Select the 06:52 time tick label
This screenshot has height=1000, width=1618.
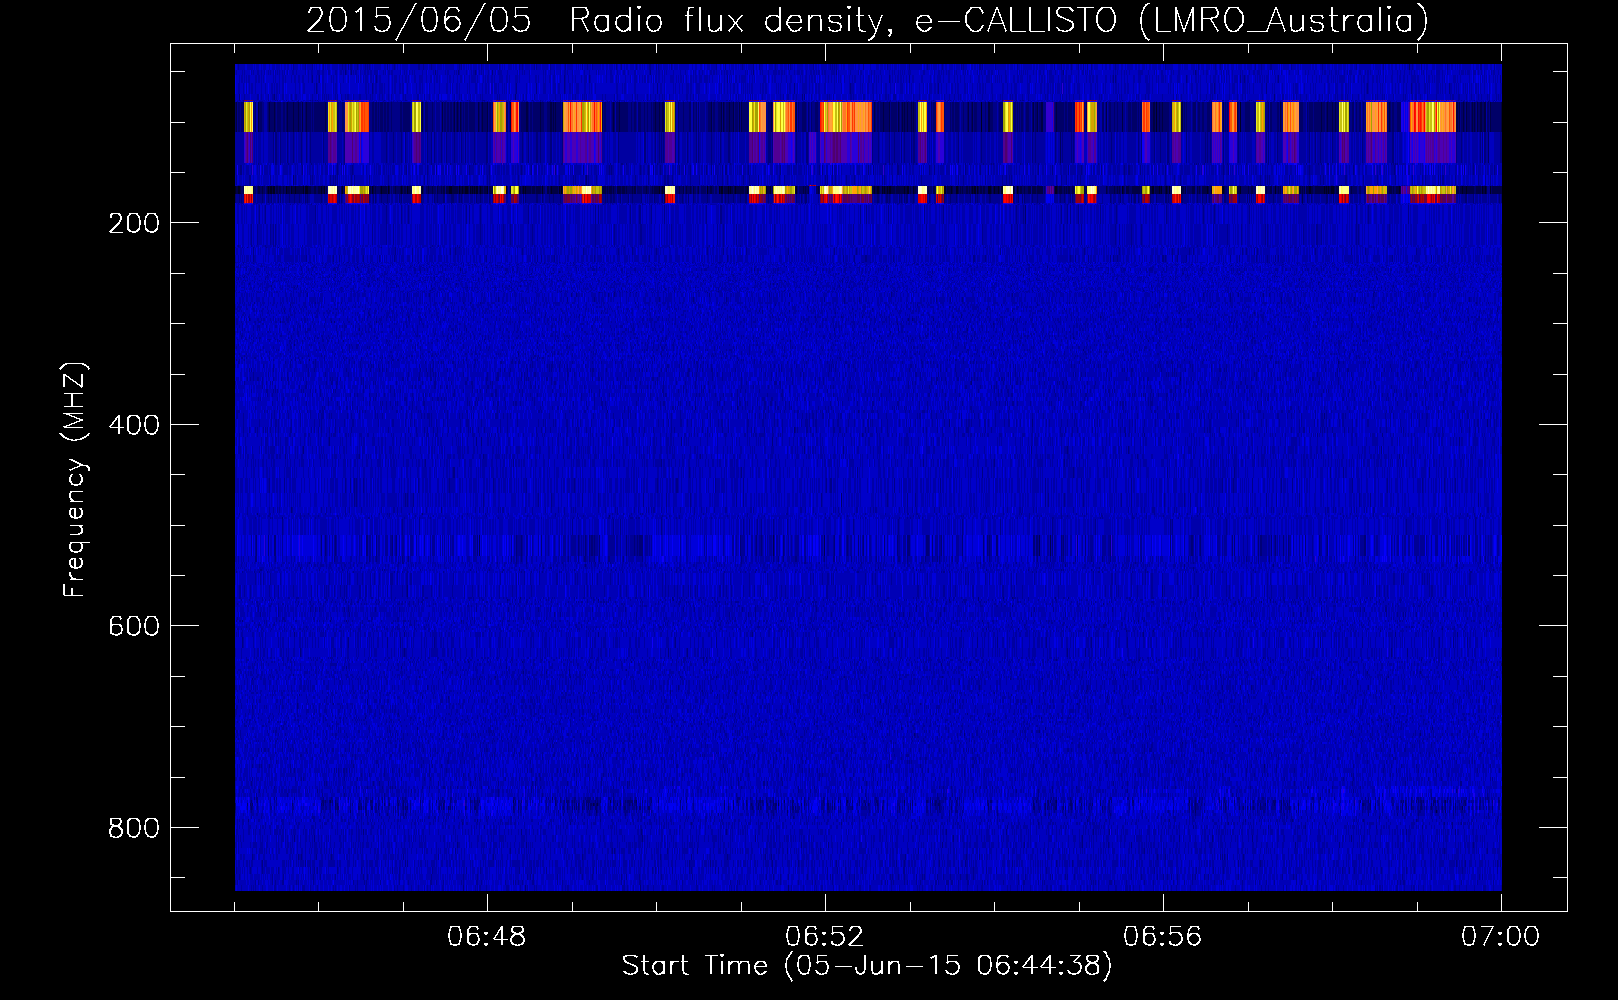825,937
